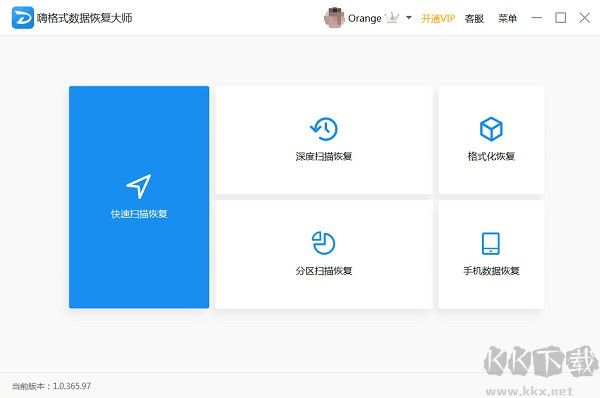This screenshot has height=398, width=600.
Task: Click the cube format recovery icon
Action: click(x=491, y=129)
